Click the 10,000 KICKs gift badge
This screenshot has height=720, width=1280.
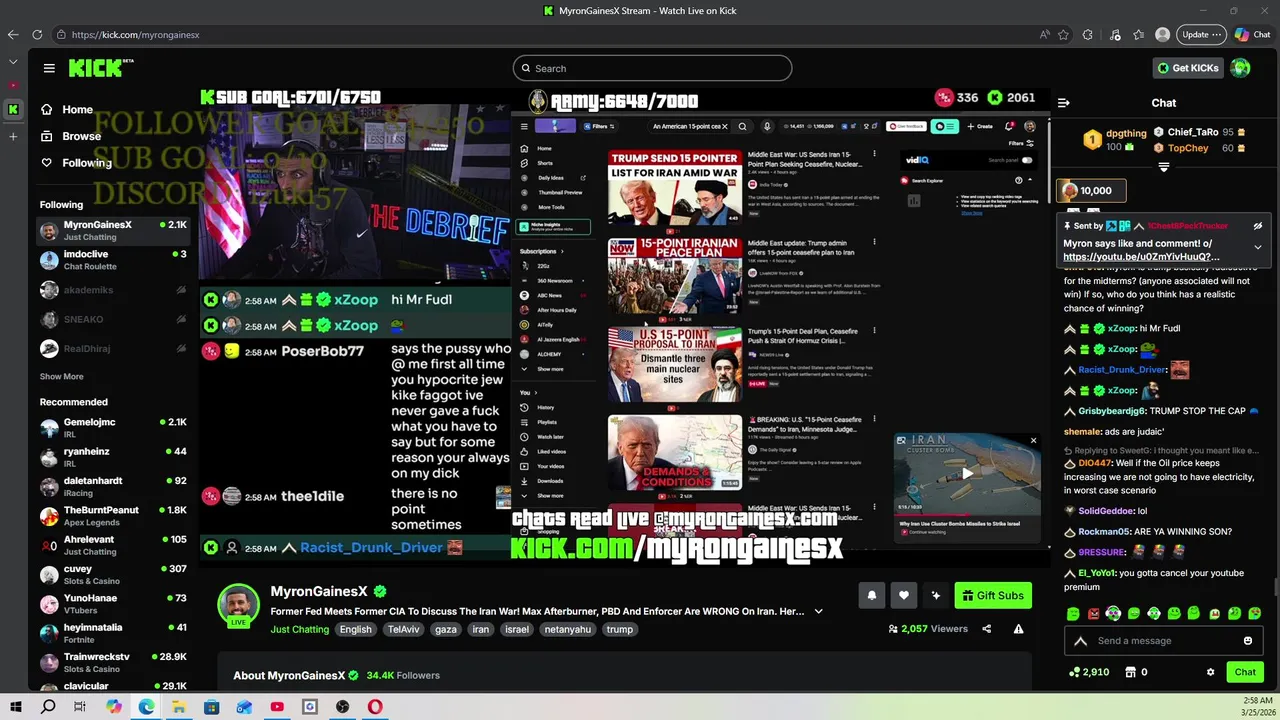1091,190
